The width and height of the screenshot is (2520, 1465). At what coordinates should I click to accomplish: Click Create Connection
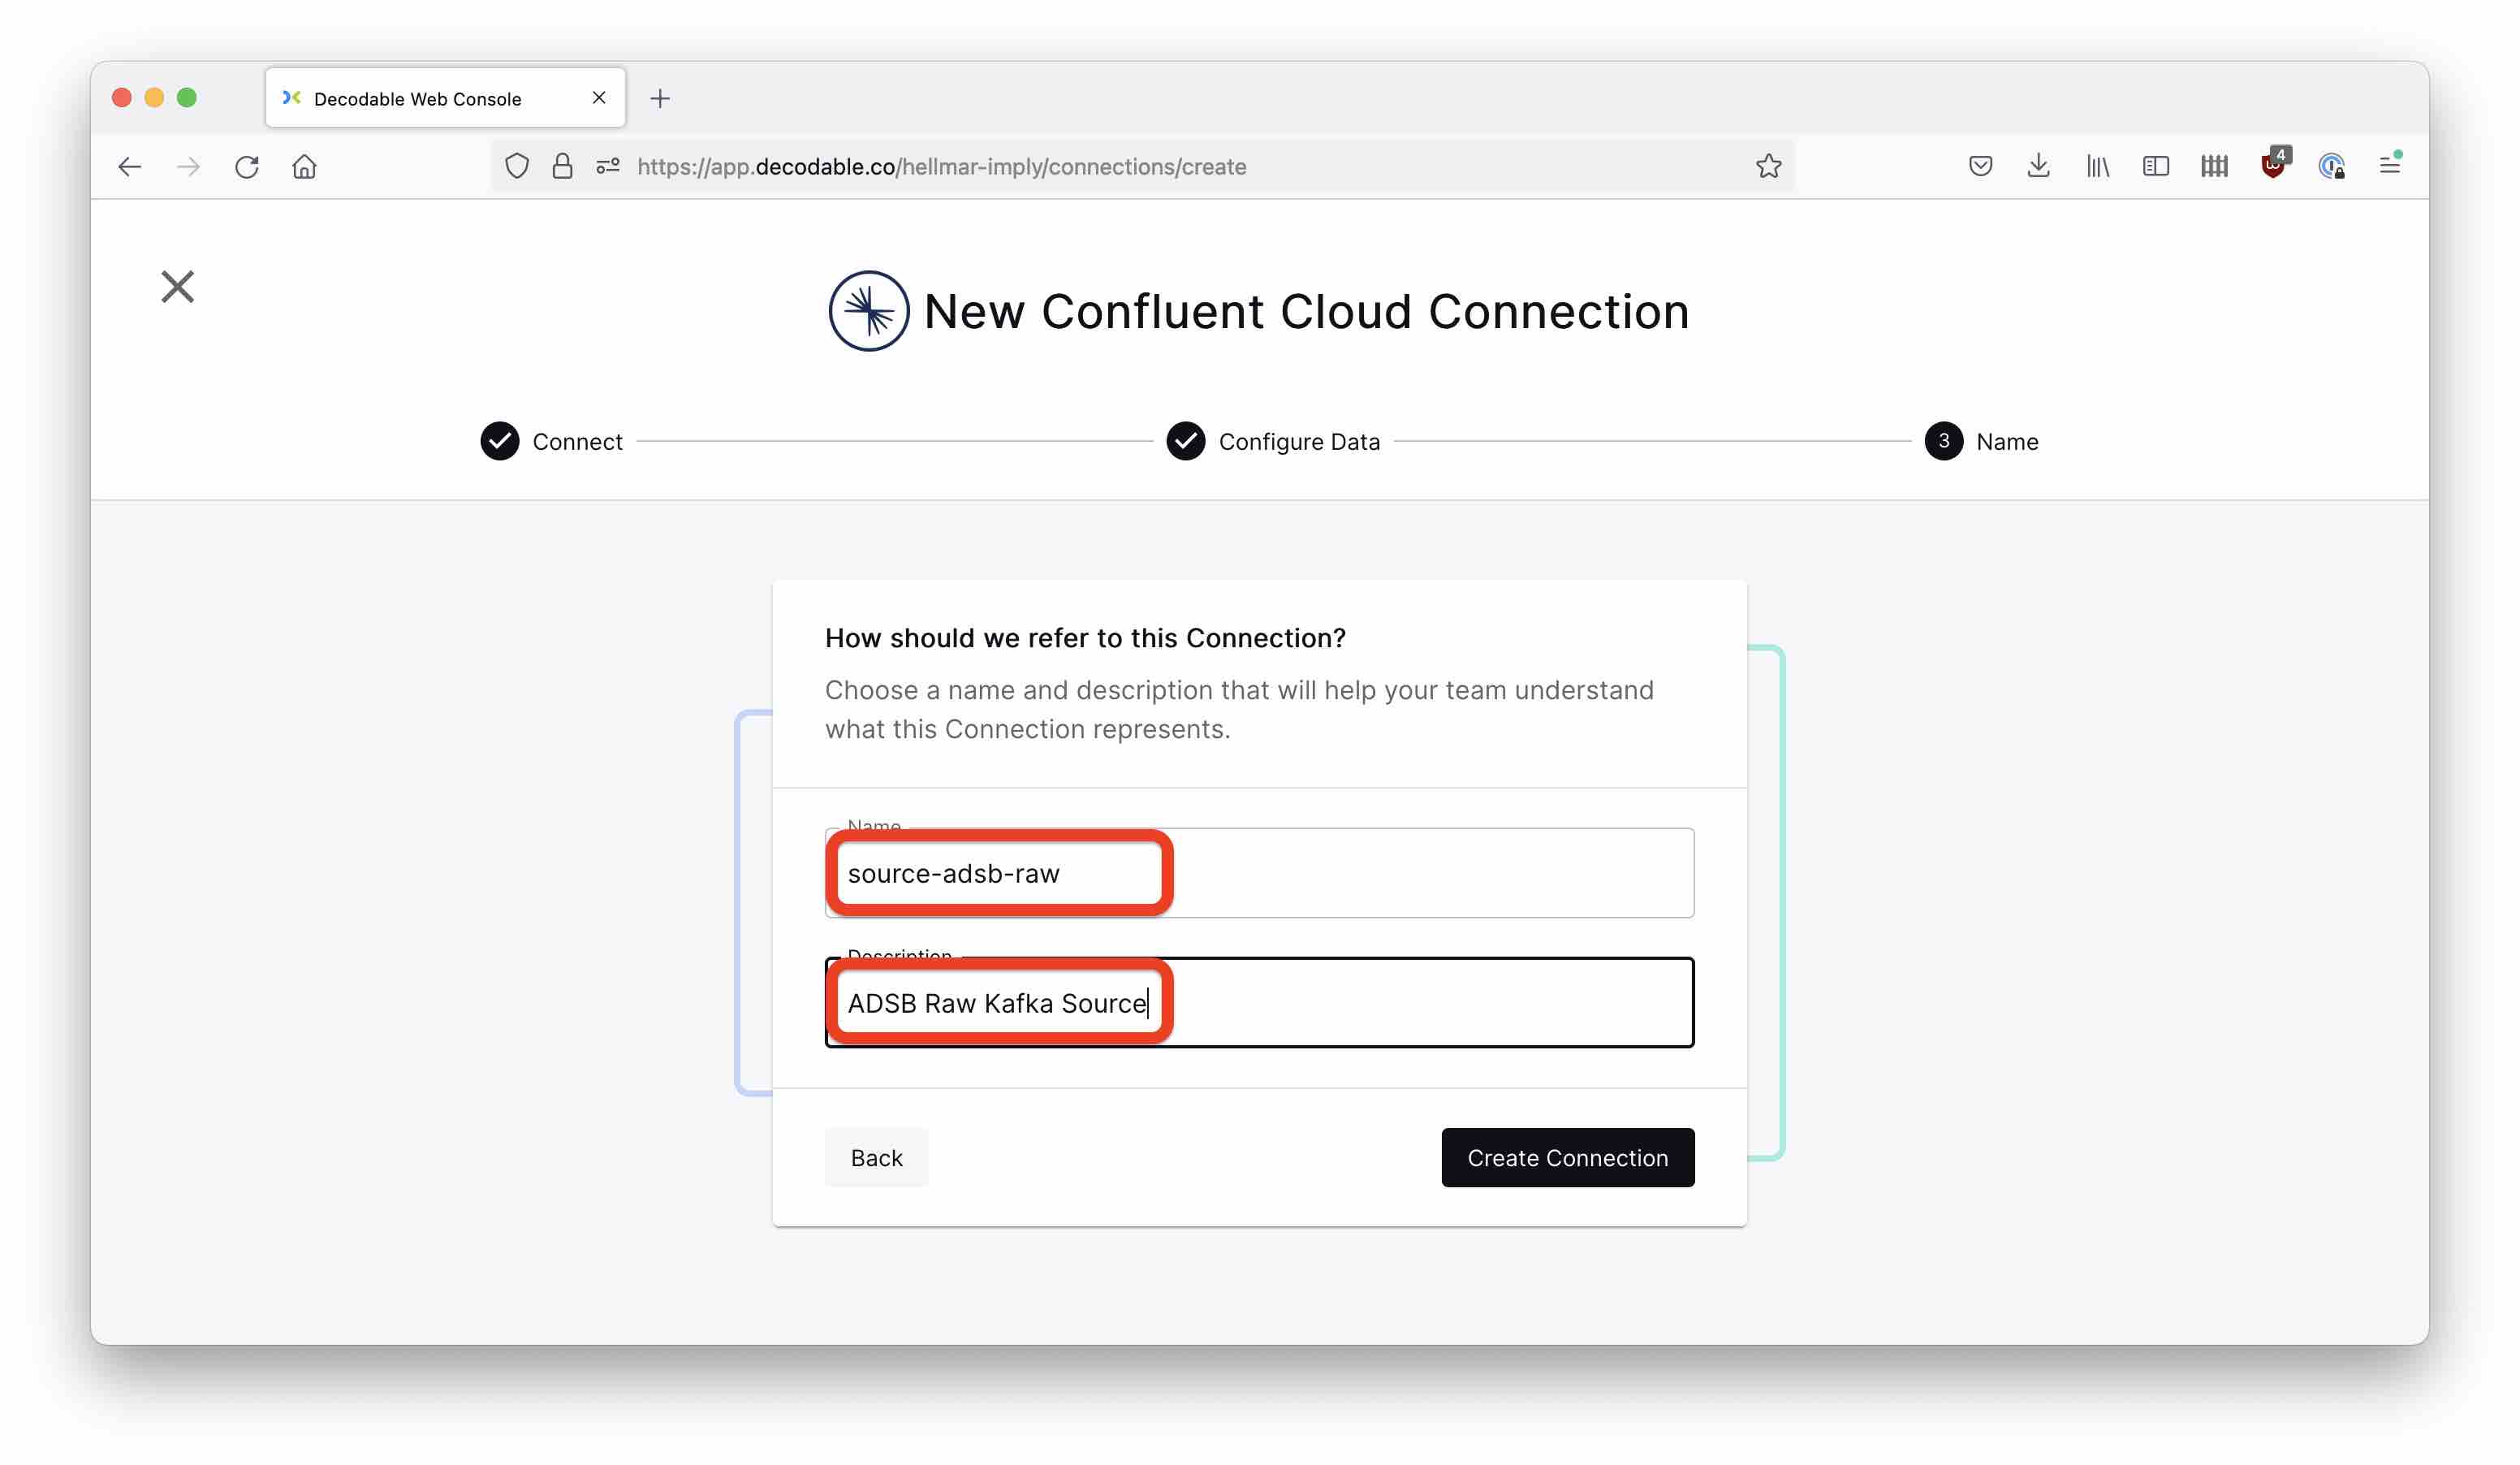1567,1157
